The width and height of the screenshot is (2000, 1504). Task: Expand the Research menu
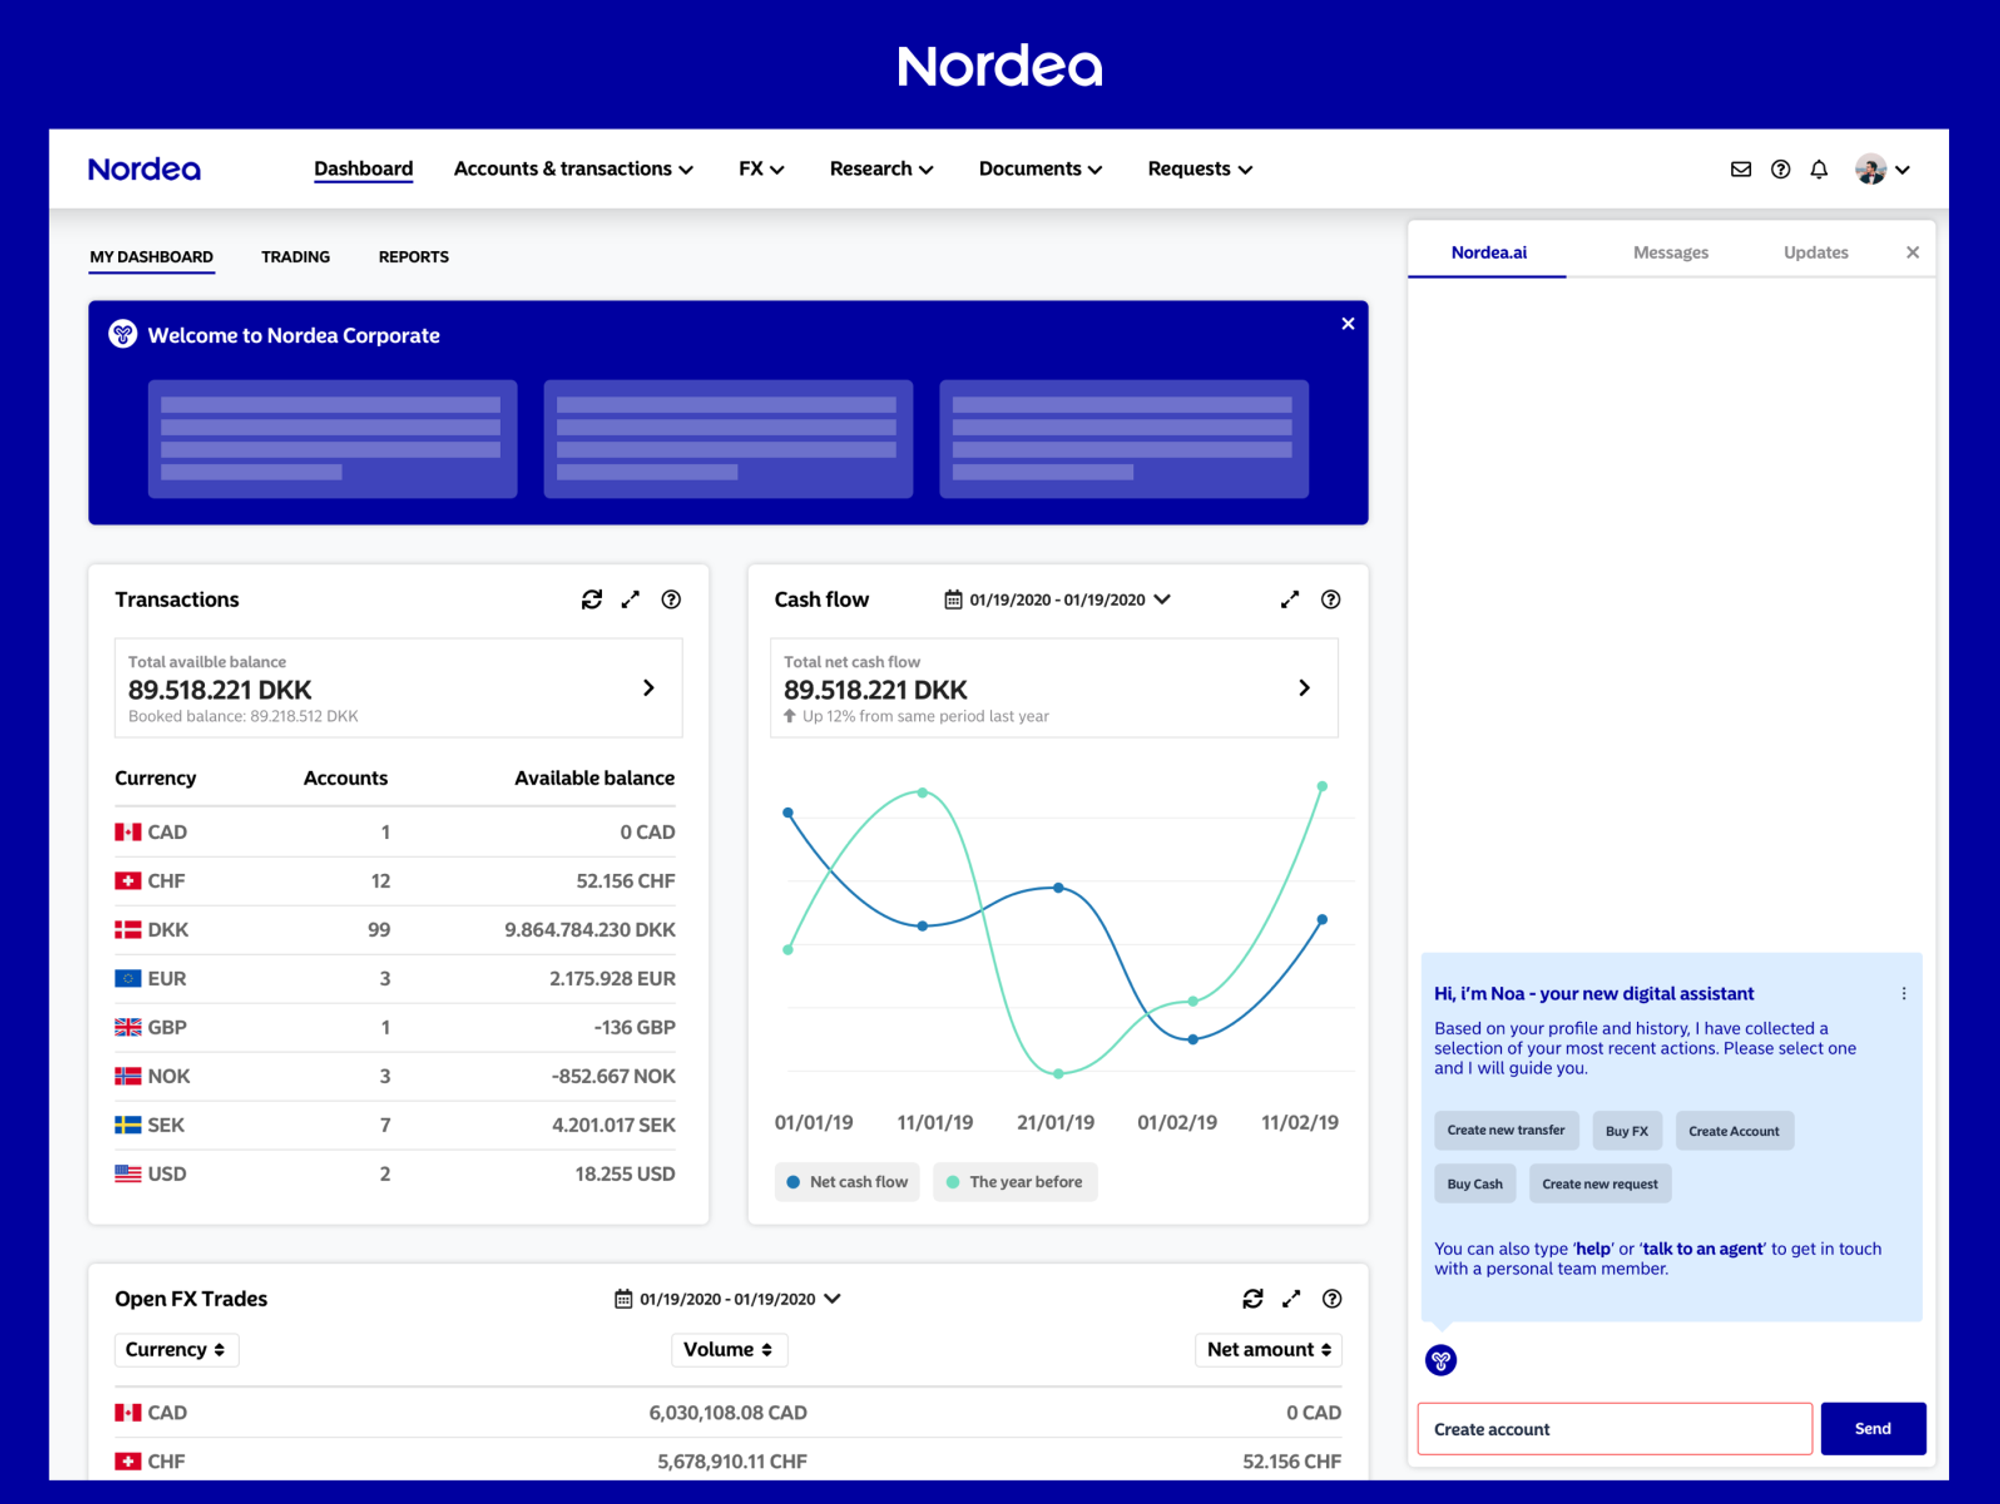click(881, 169)
